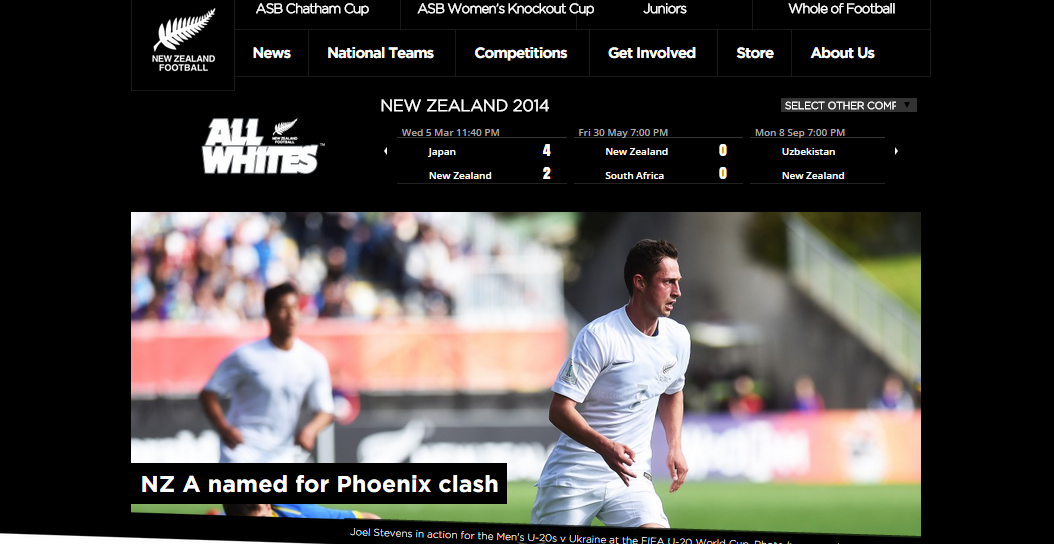Image resolution: width=1054 pixels, height=544 pixels.
Task: View New Zealand vs South Africa fixture
Action: click(x=658, y=157)
